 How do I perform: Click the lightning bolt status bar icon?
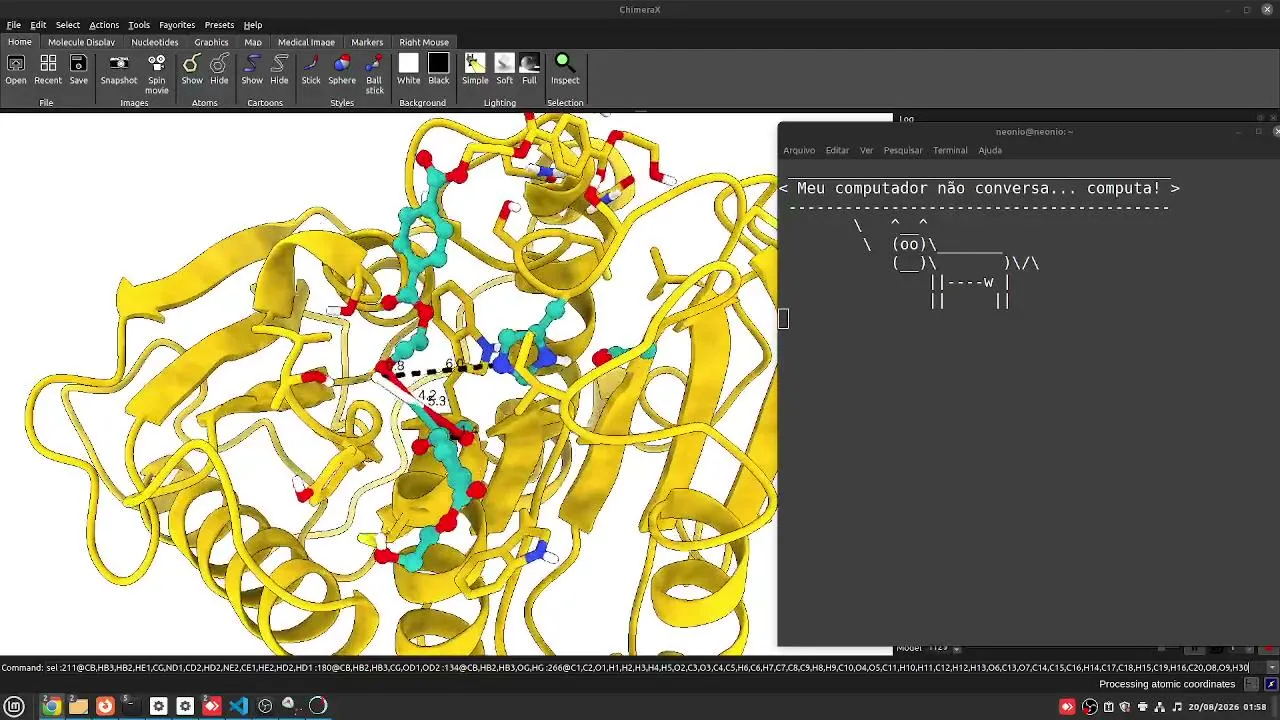coord(1271,684)
